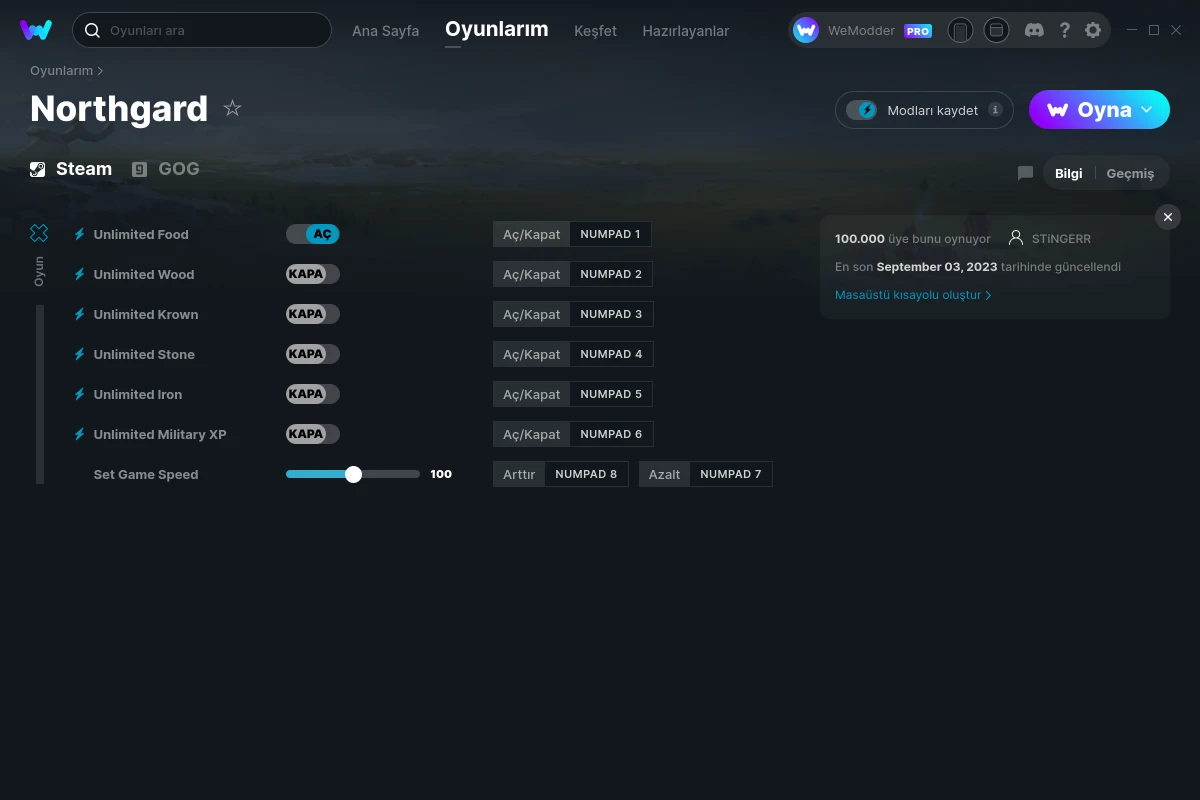Expand the Oyna button dropdown arrow
This screenshot has height=800, width=1200.
(1147, 109)
